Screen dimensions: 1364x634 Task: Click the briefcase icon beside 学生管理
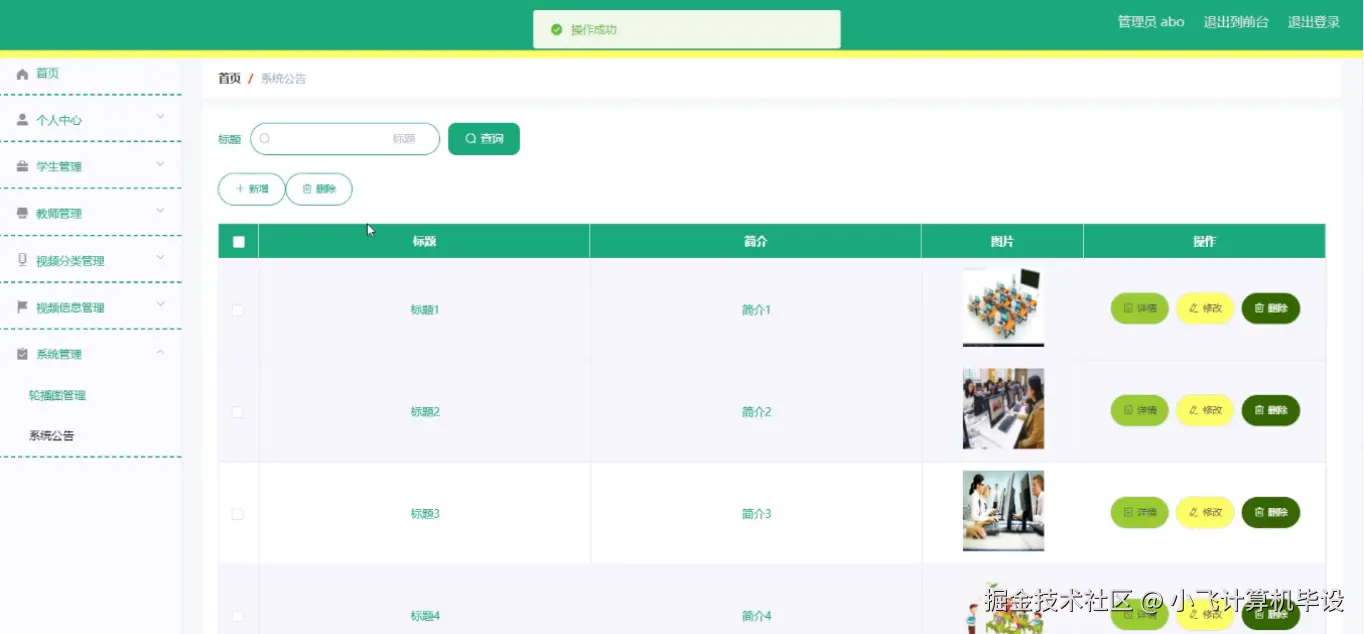coord(22,167)
